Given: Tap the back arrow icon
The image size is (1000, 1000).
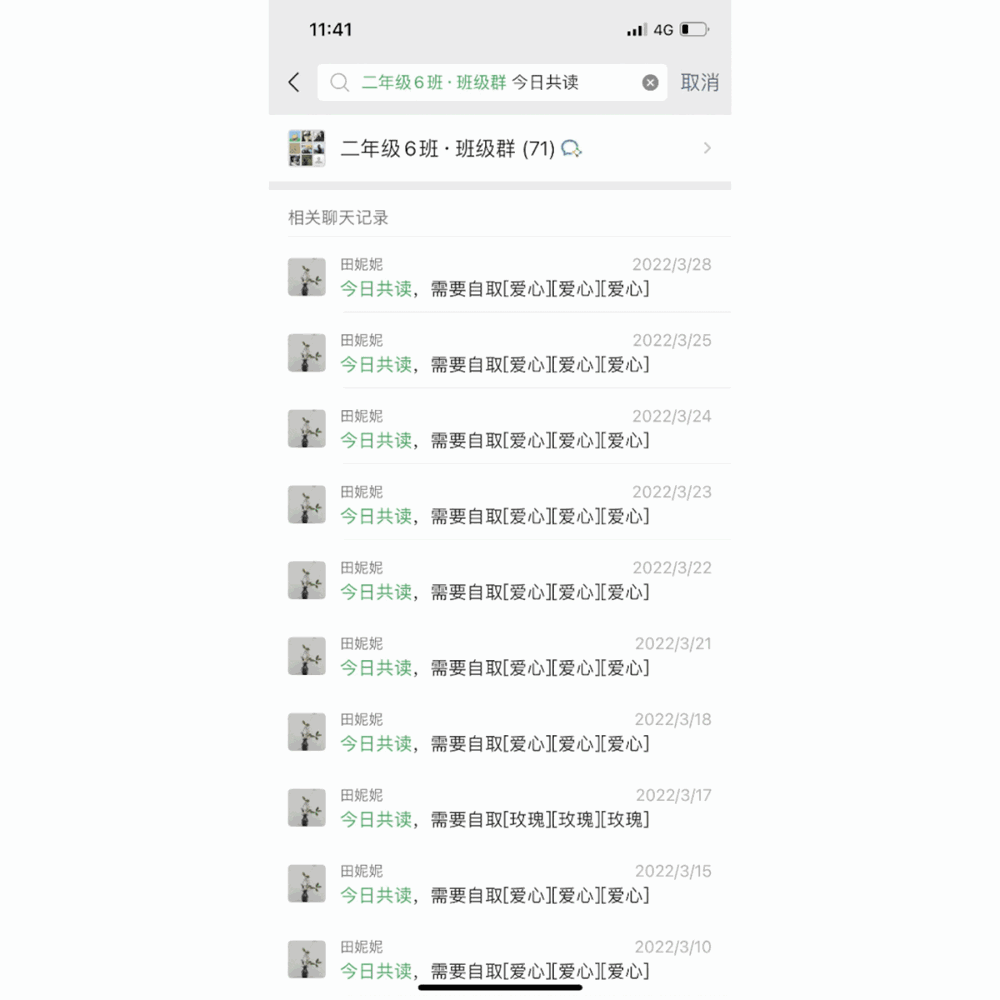Looking at the screenshot, I should (293, 82).
